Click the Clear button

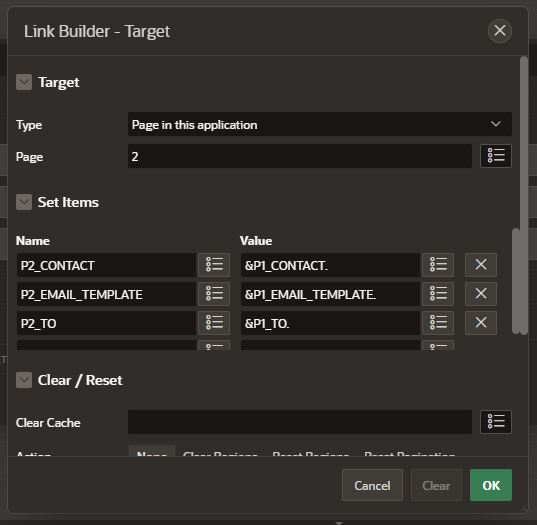[x=436, y=485]
